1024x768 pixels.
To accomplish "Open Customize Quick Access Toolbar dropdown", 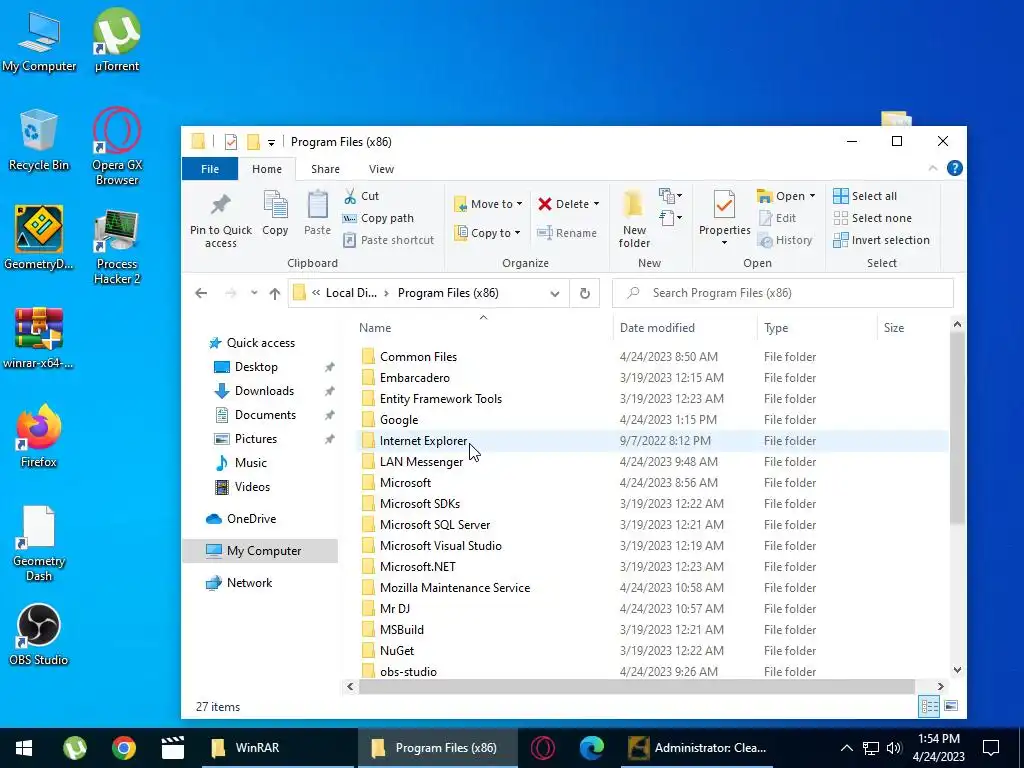I will (x=271, y=142).
